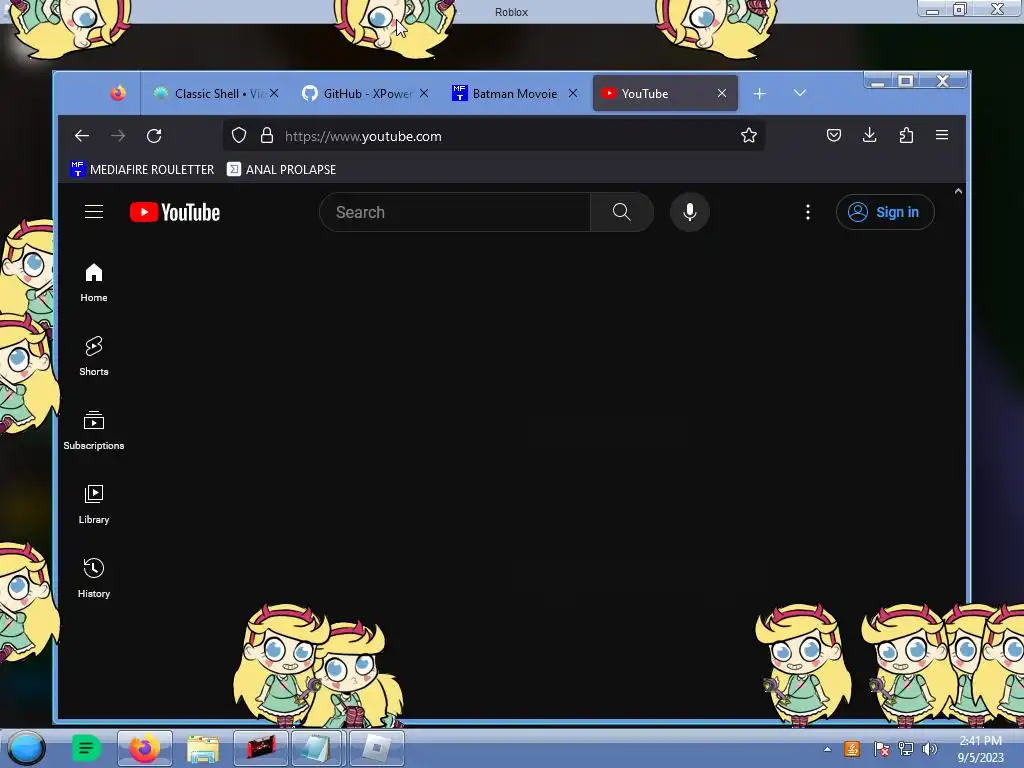Sign in to YouTube
1024x768 pixels.
[x=885, y=212]
